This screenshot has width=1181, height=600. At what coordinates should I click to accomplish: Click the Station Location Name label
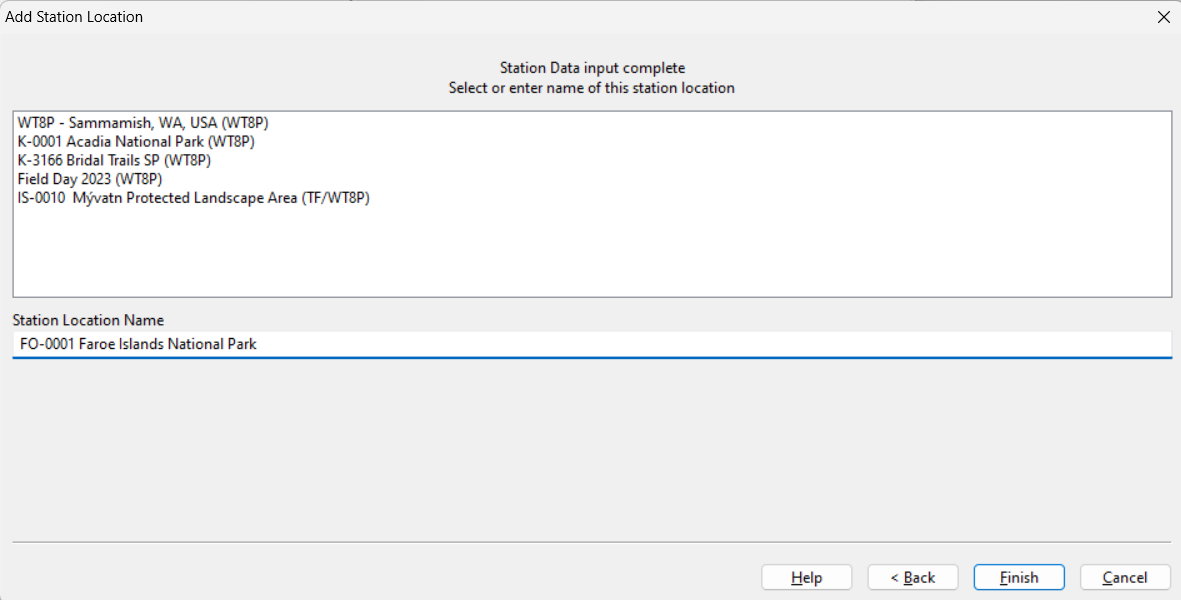click(x=88, y=321)
